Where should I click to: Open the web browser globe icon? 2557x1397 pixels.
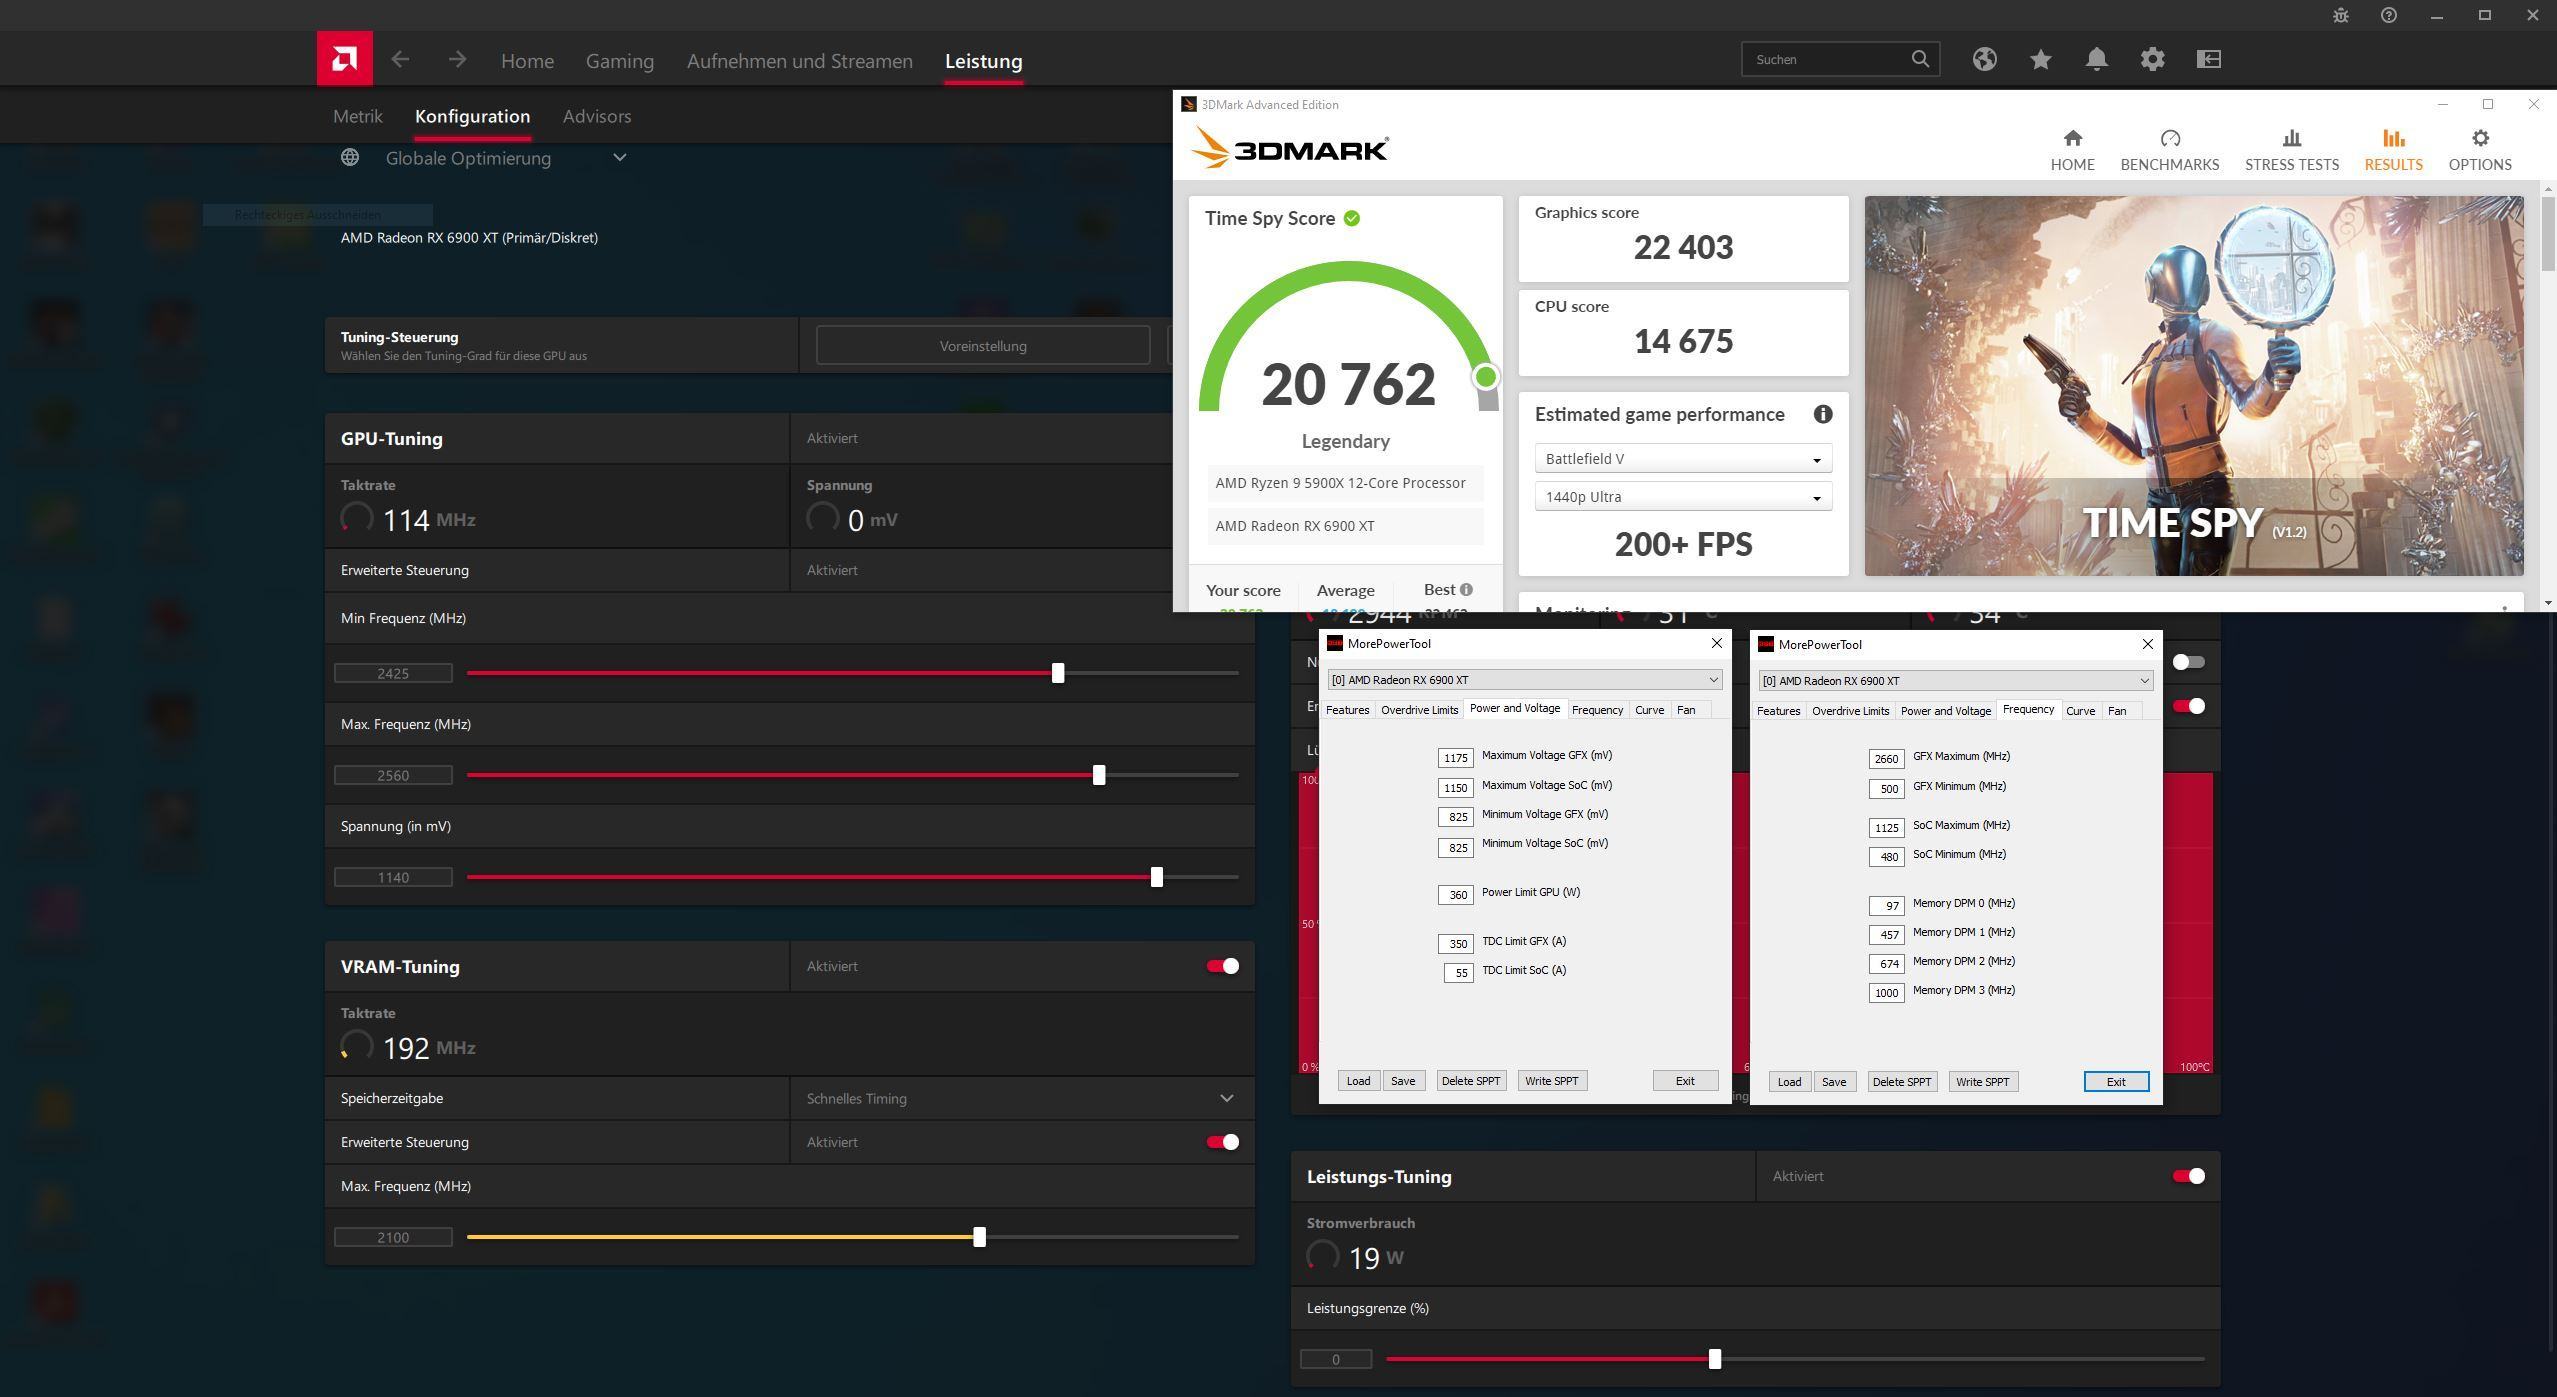point(1985,59)
